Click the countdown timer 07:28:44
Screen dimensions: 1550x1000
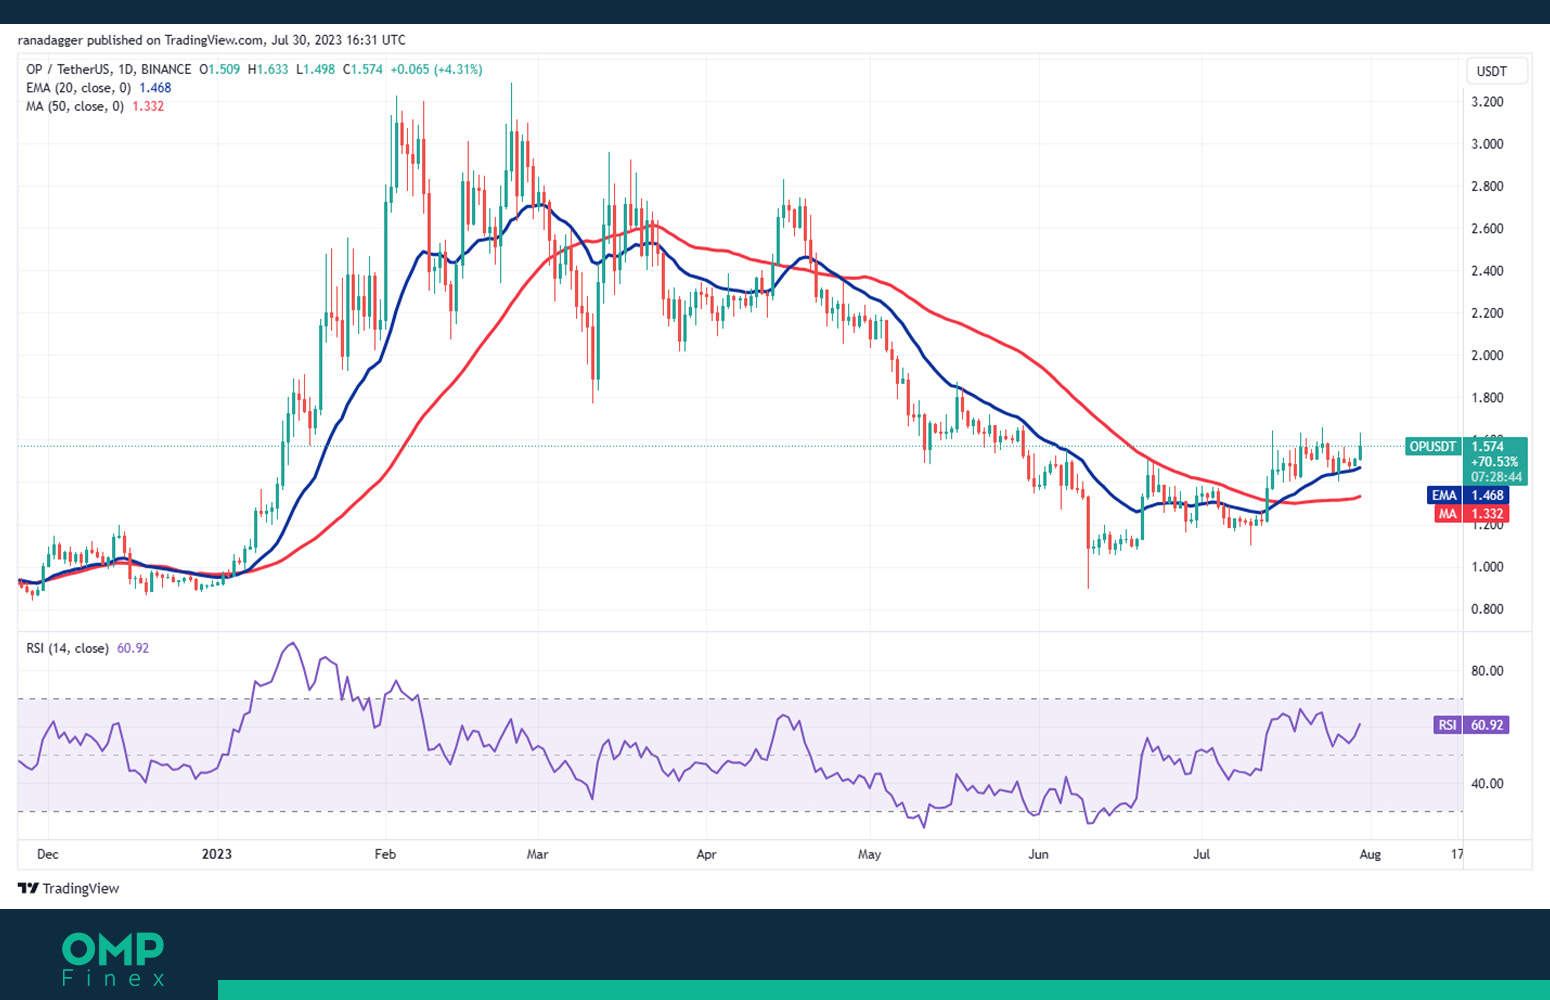(x=1496, y=477)
